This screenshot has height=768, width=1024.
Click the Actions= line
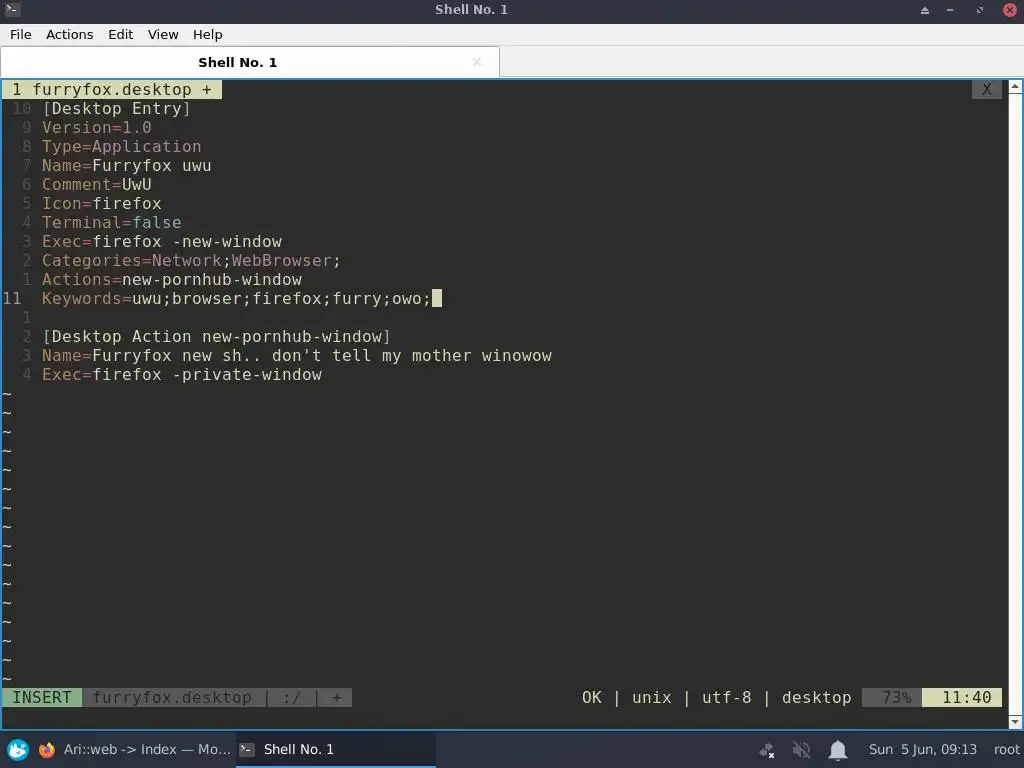click(x=172, y=280)
